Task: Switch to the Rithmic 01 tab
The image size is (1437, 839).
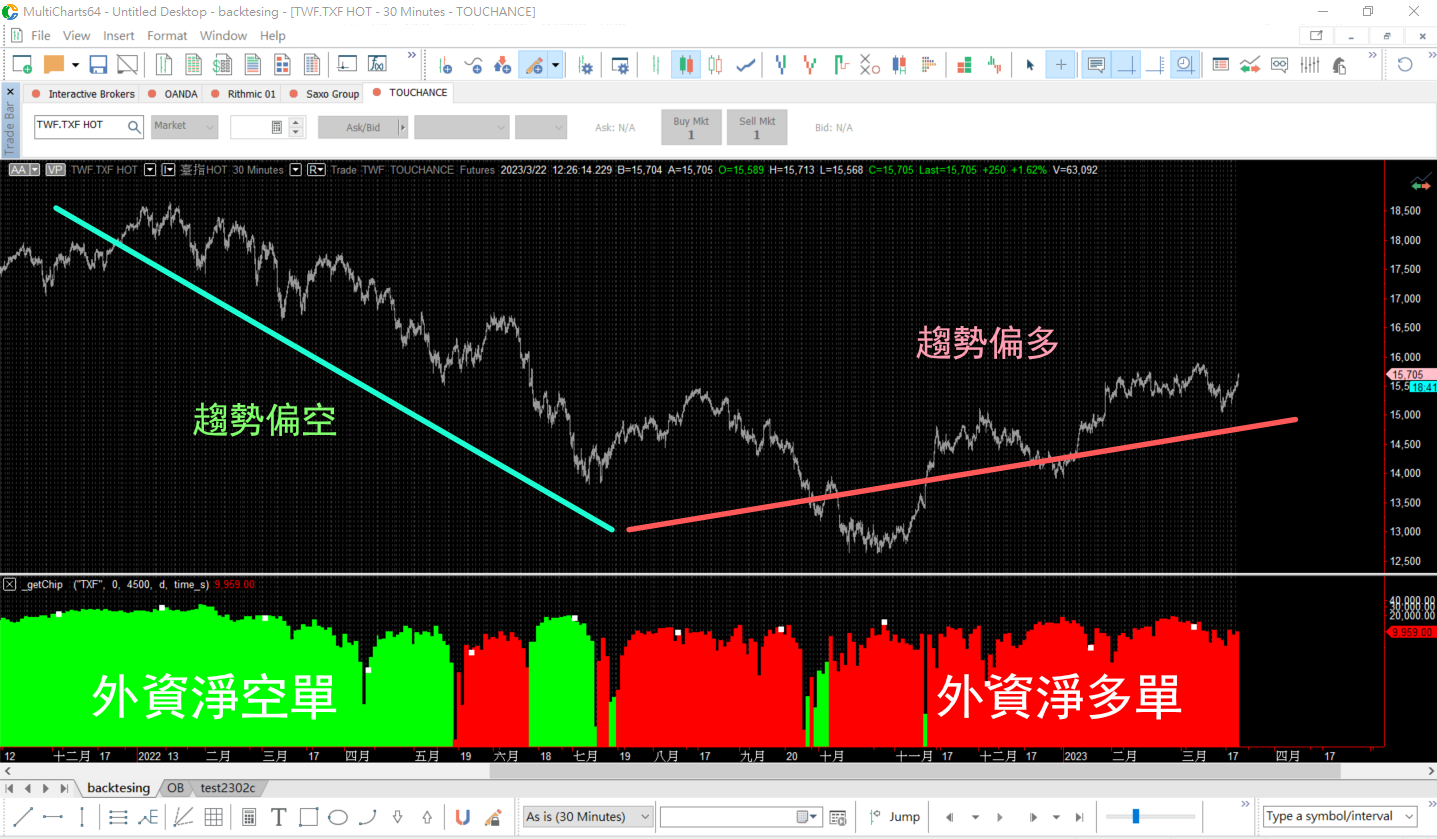Action: pyautogui.click(x=243, y=94)
